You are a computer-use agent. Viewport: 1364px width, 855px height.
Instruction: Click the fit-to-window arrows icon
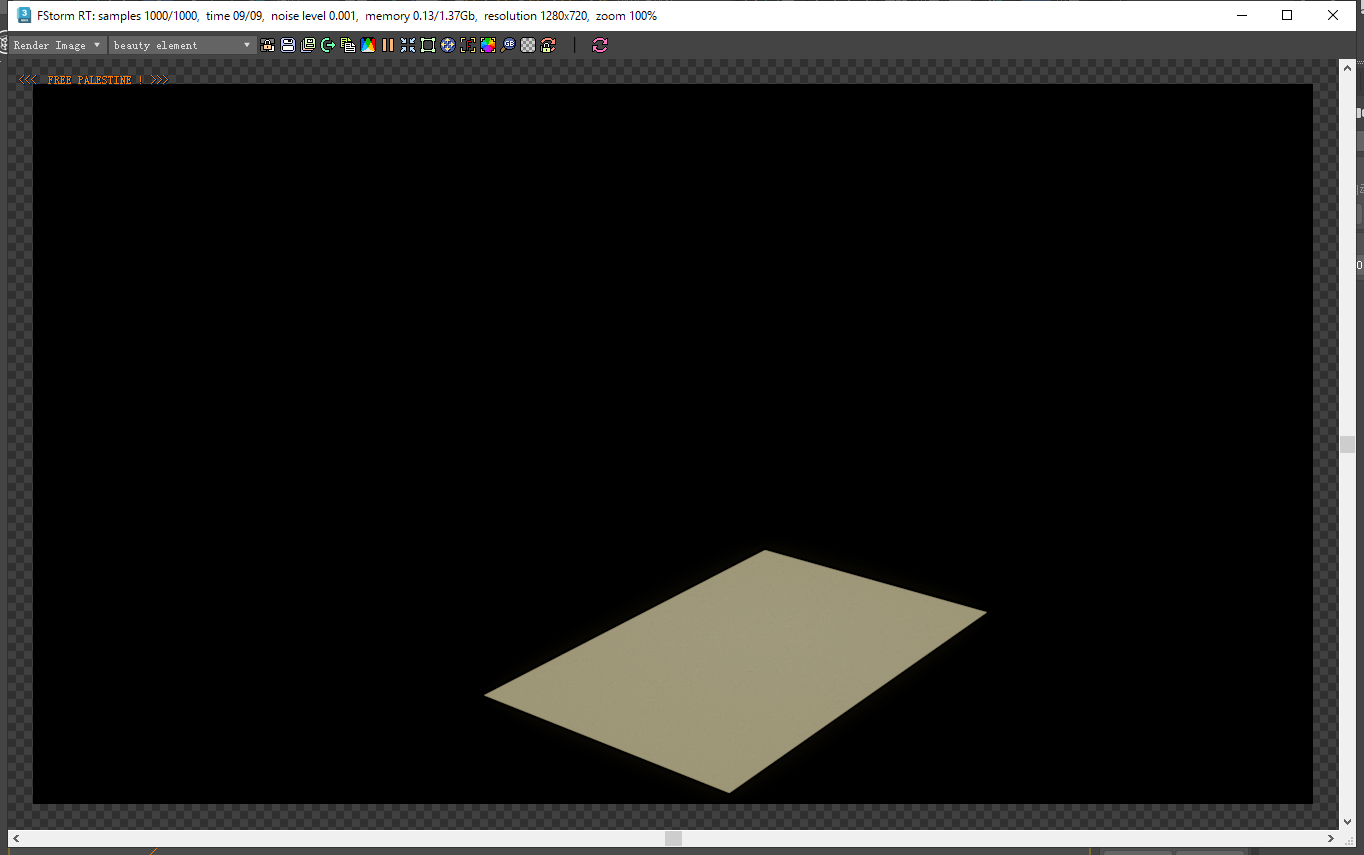[x=408, y=45]
